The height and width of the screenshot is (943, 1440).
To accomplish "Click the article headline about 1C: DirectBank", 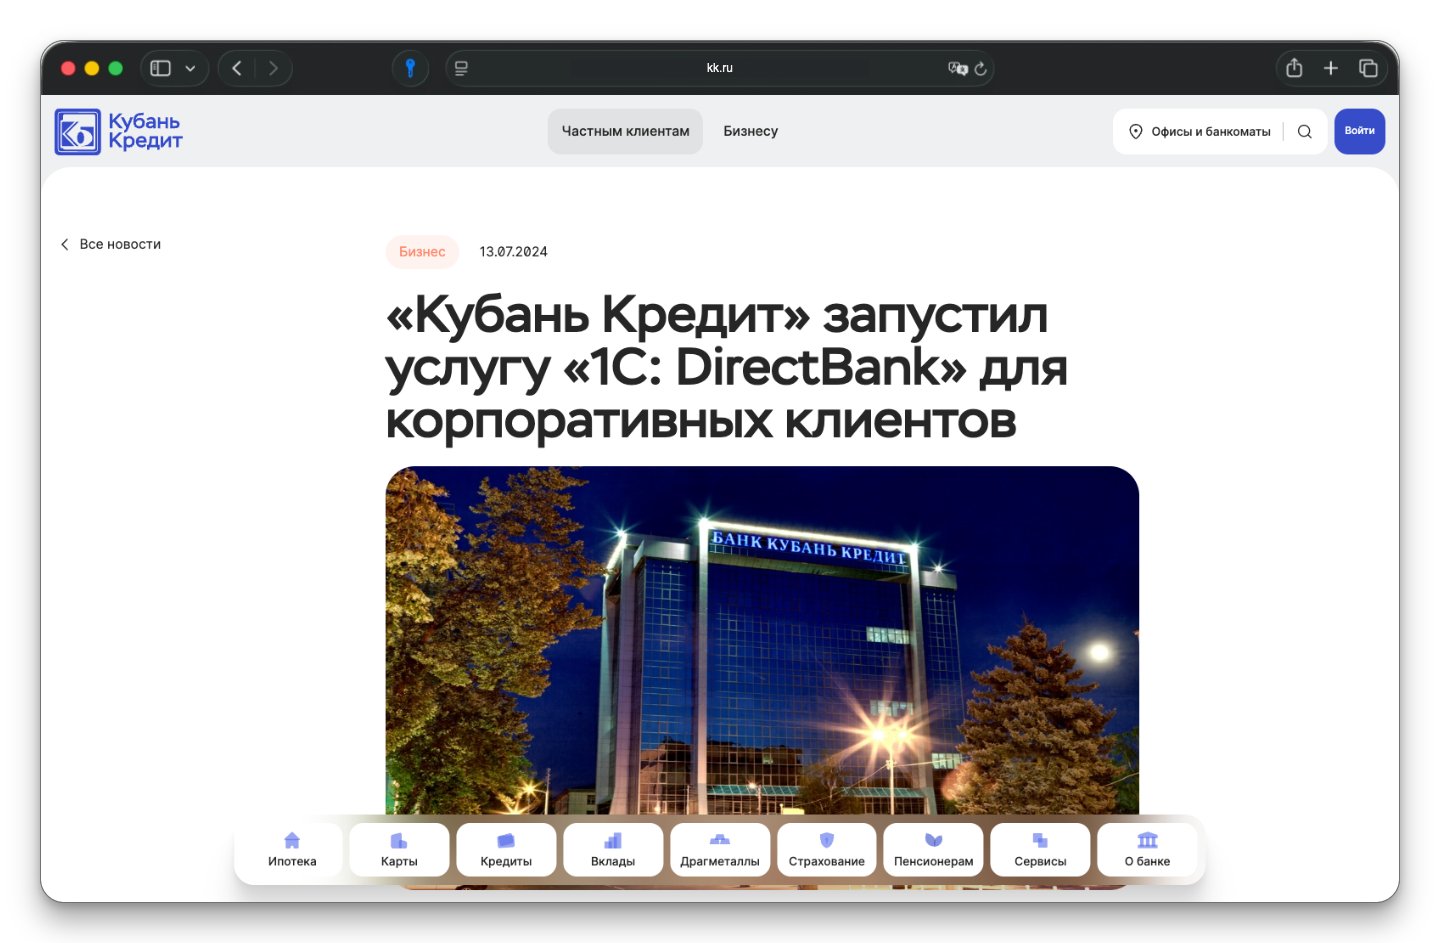I will [x=726, y=367].
